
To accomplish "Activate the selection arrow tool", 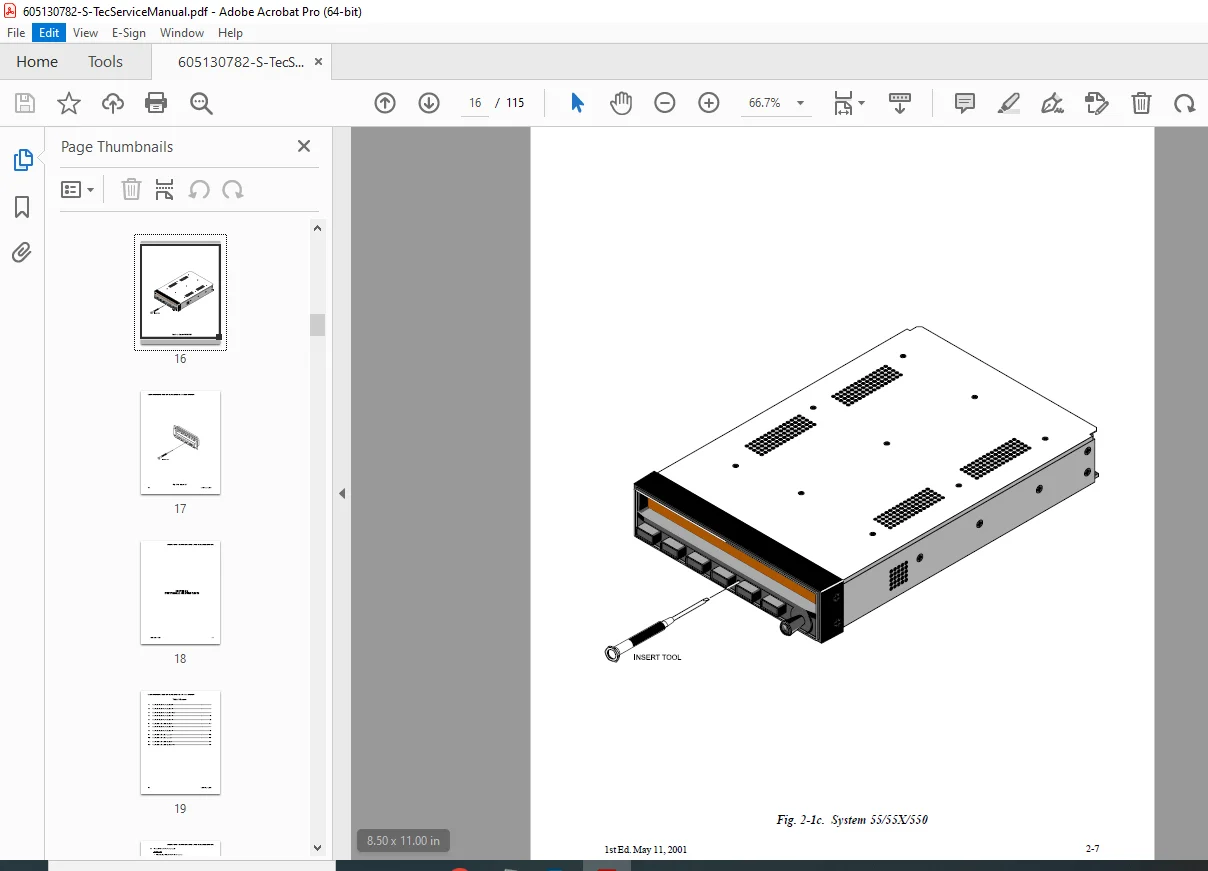I will click(x=577, y=103).
